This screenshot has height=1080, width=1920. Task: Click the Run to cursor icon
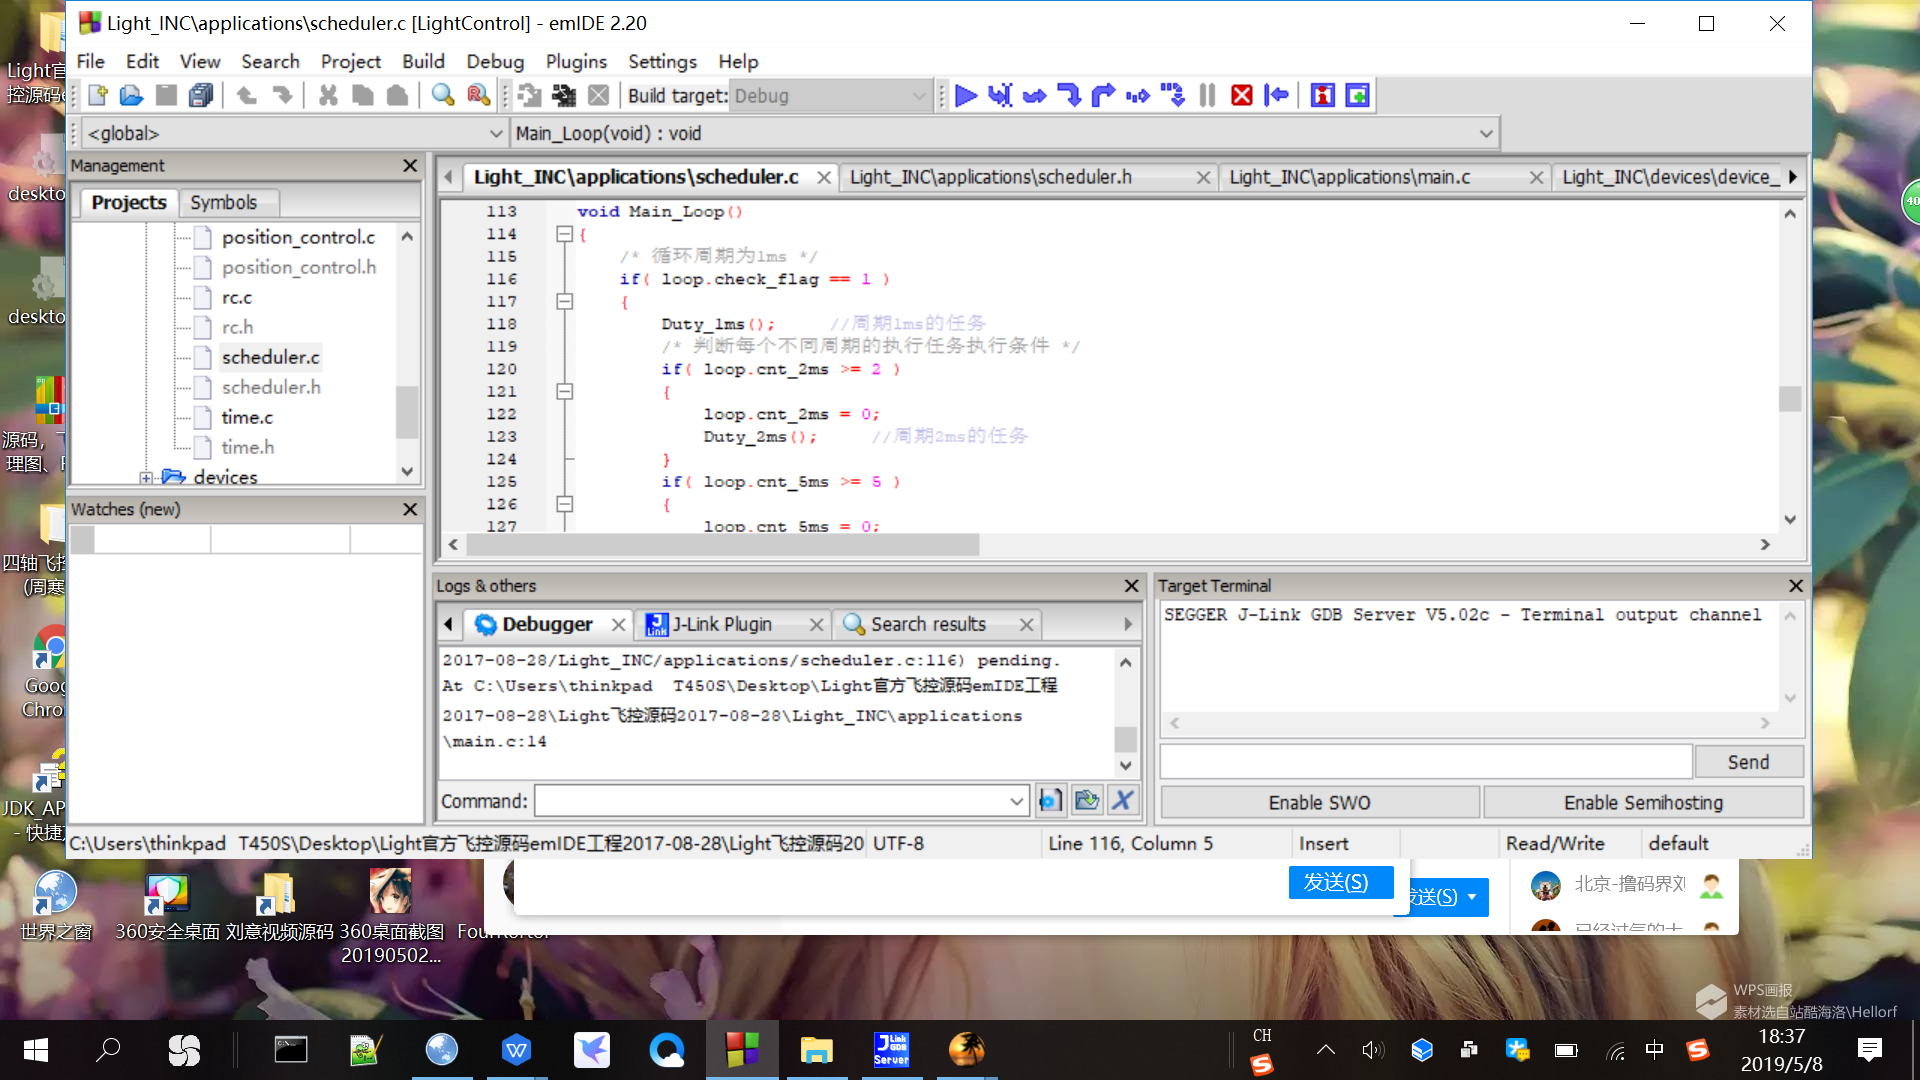coord(1000,95)
